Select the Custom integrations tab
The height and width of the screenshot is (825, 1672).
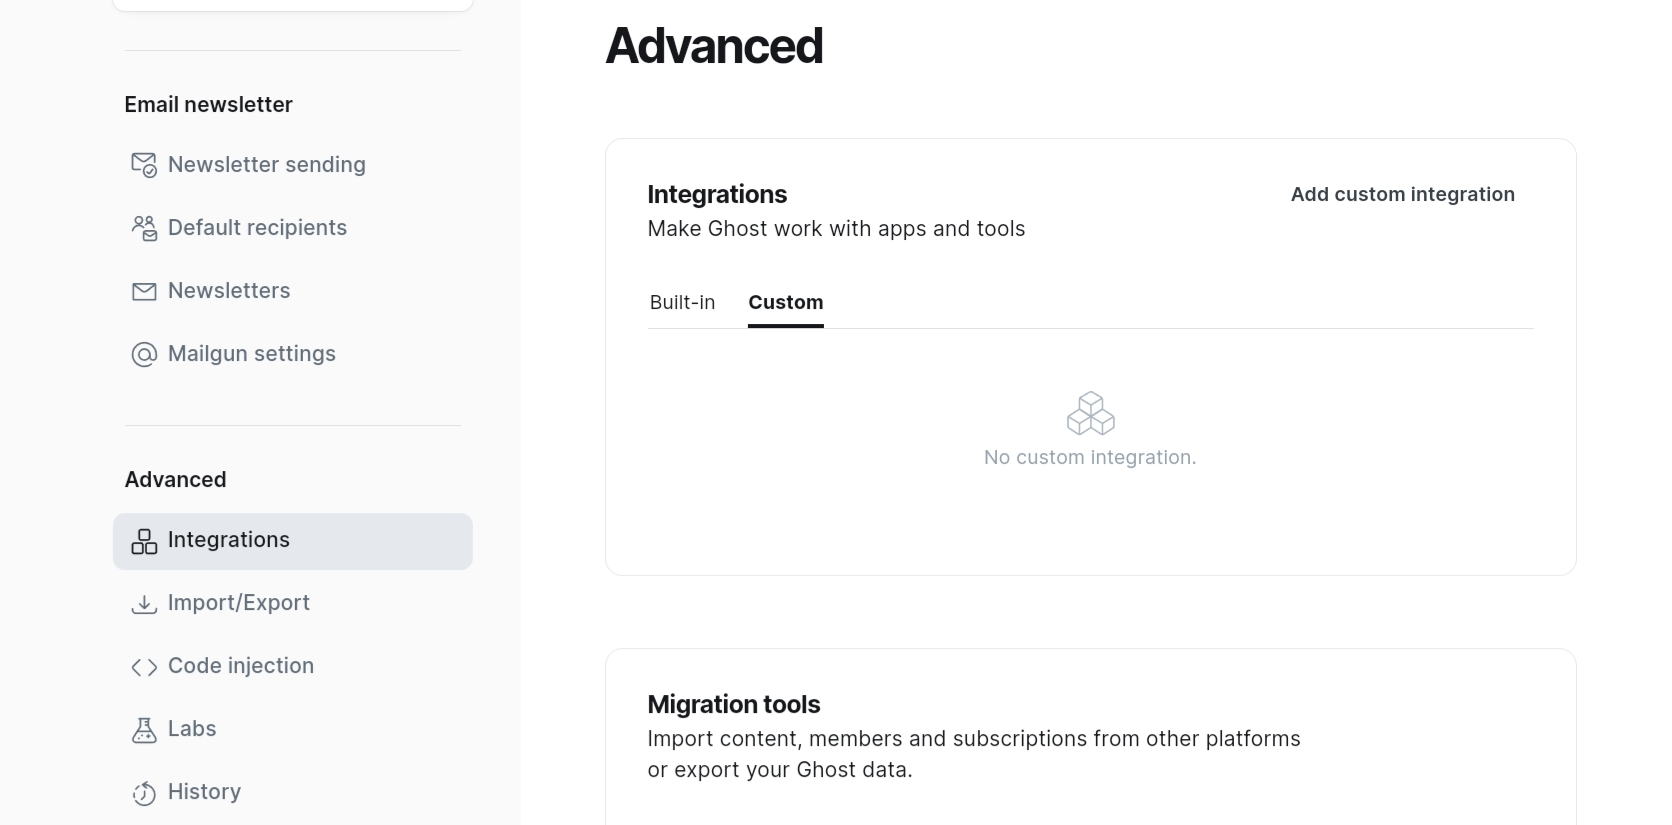click(x=786, y=302)
